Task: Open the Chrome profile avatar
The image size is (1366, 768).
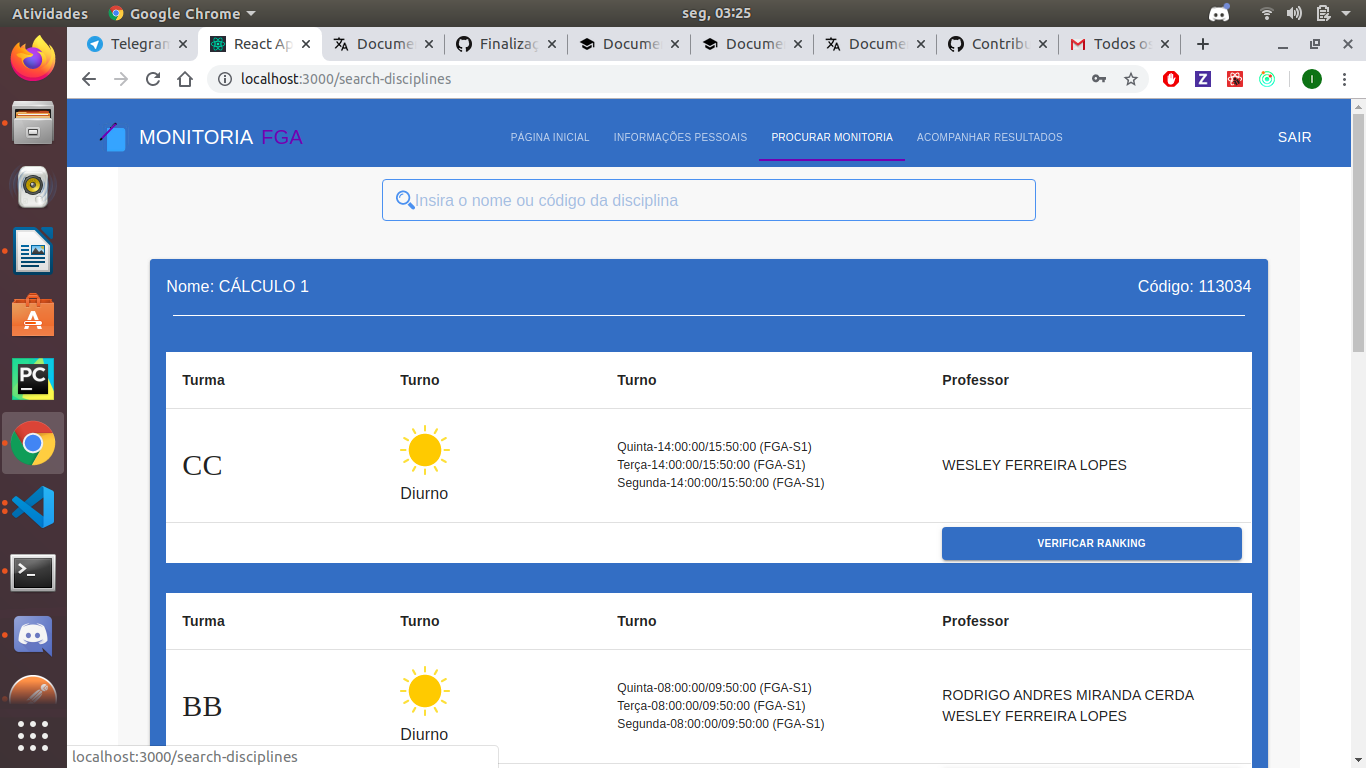Action: point(1312,79)
